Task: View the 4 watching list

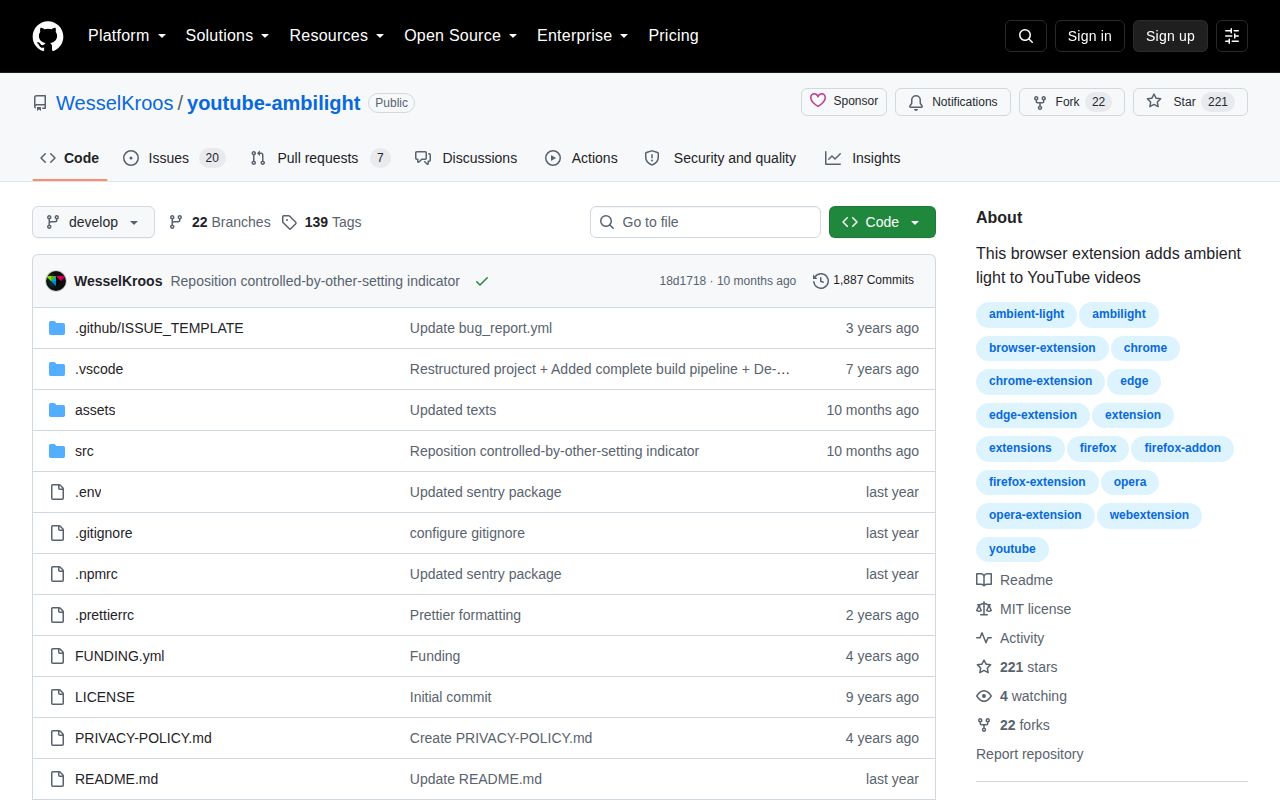Action: tap(1021, 696)
